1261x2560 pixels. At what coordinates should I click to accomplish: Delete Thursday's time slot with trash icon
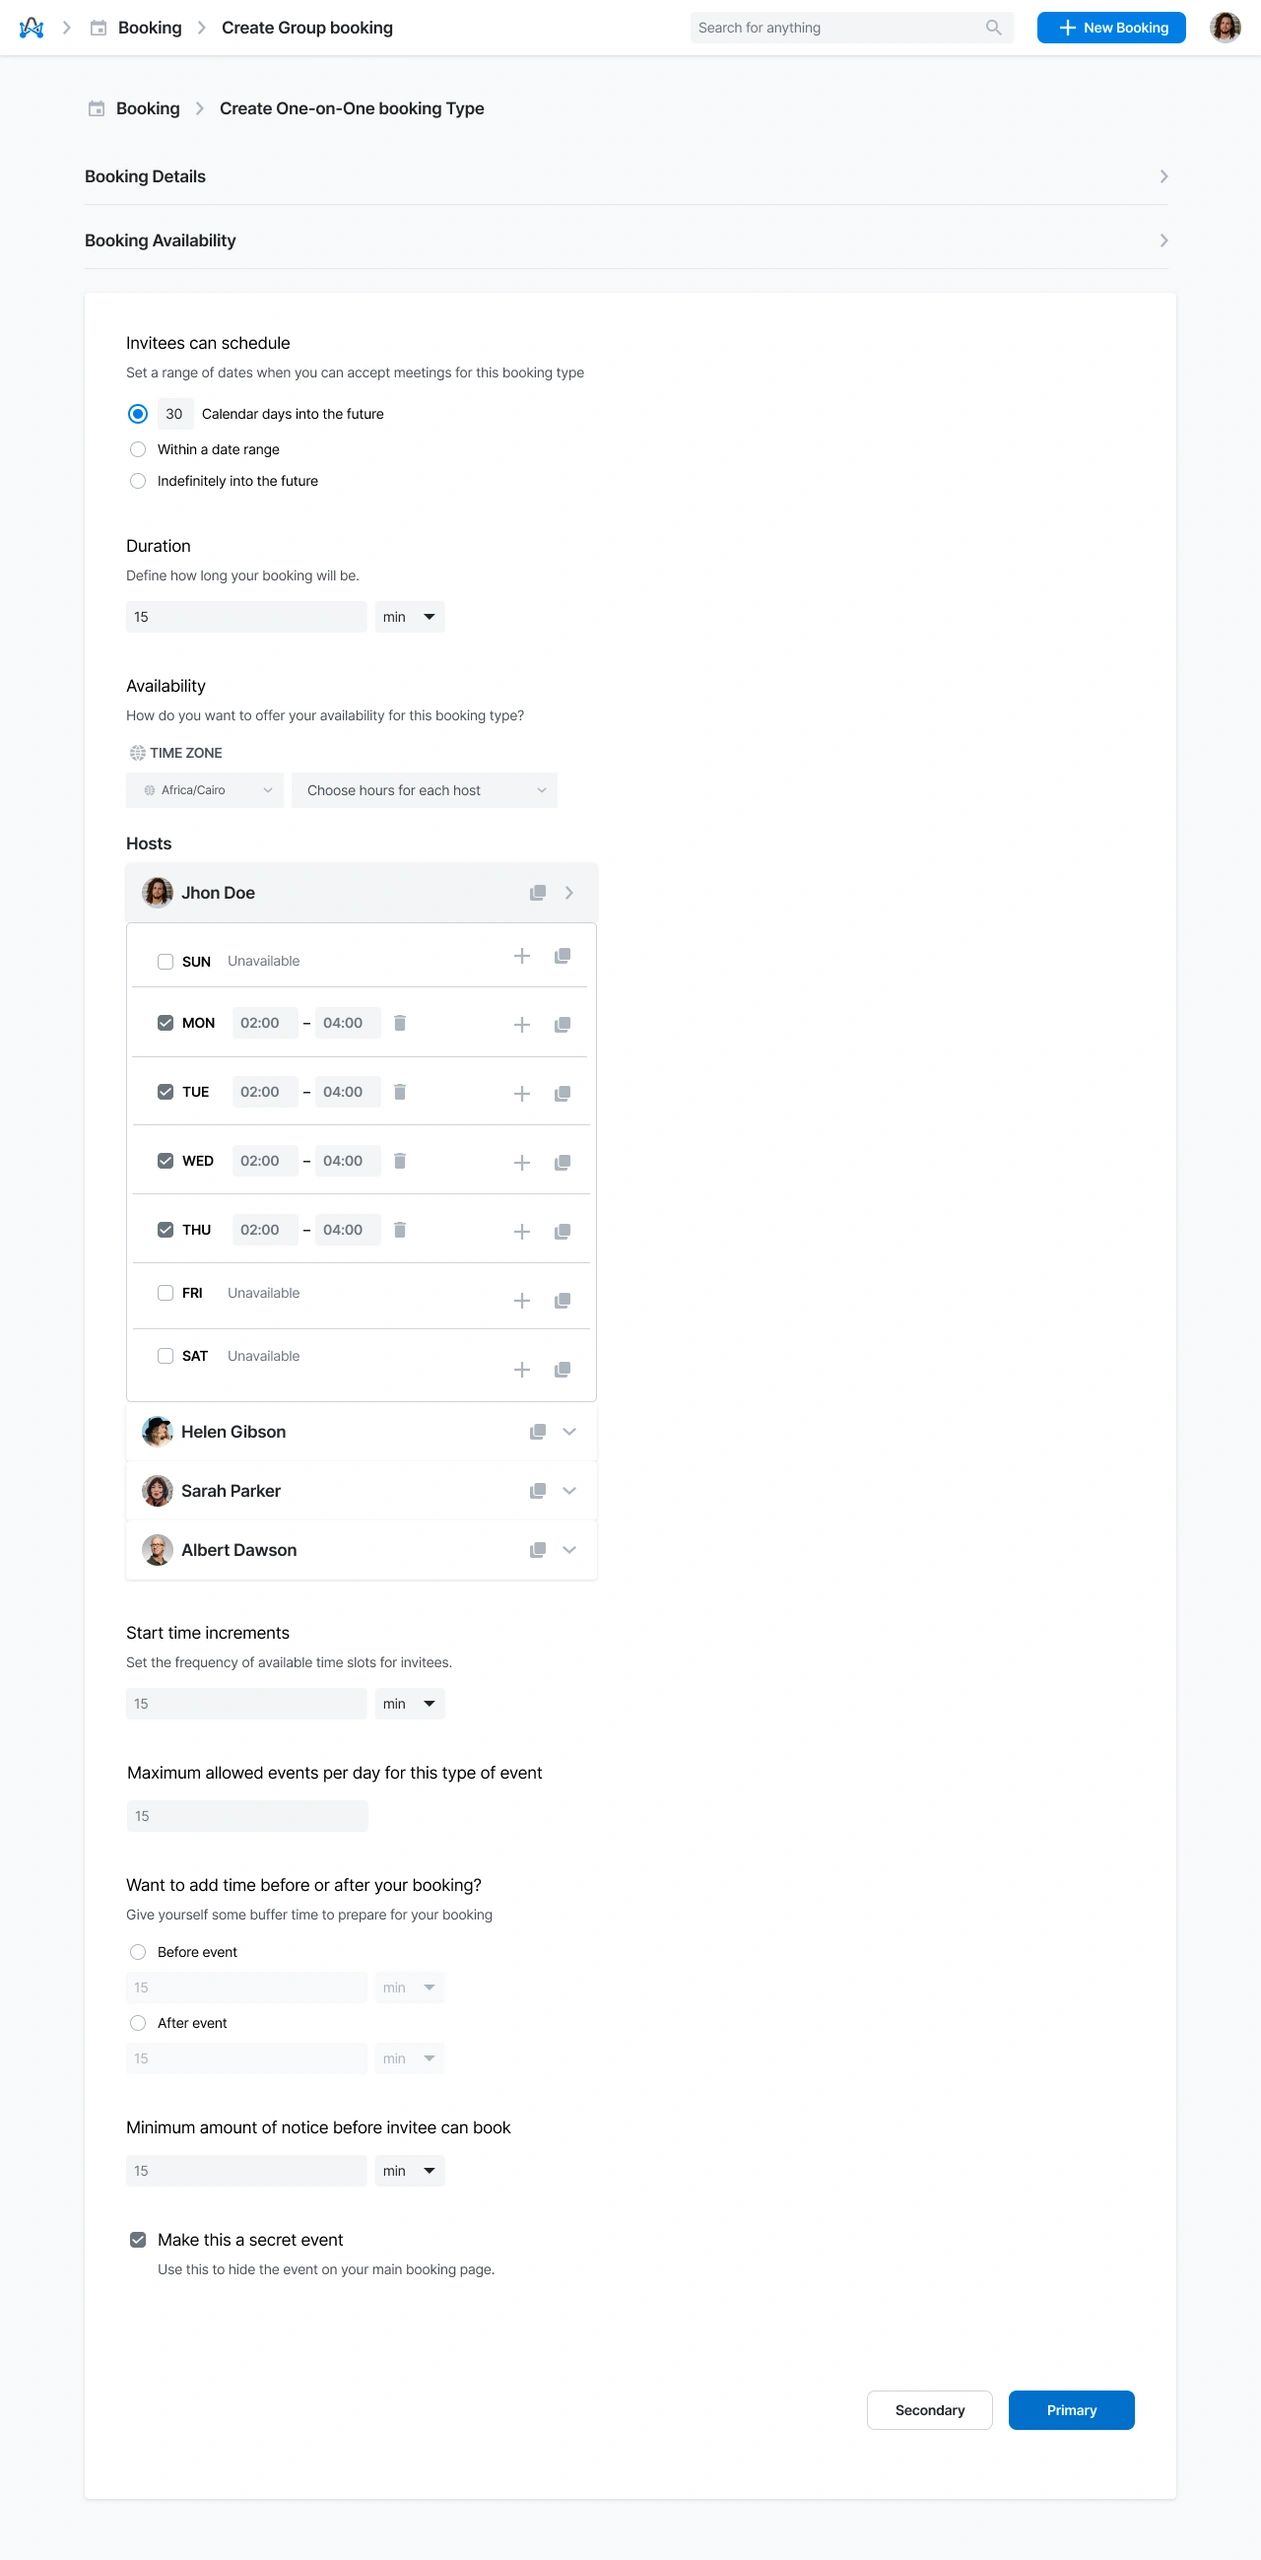pos(400,1229)
